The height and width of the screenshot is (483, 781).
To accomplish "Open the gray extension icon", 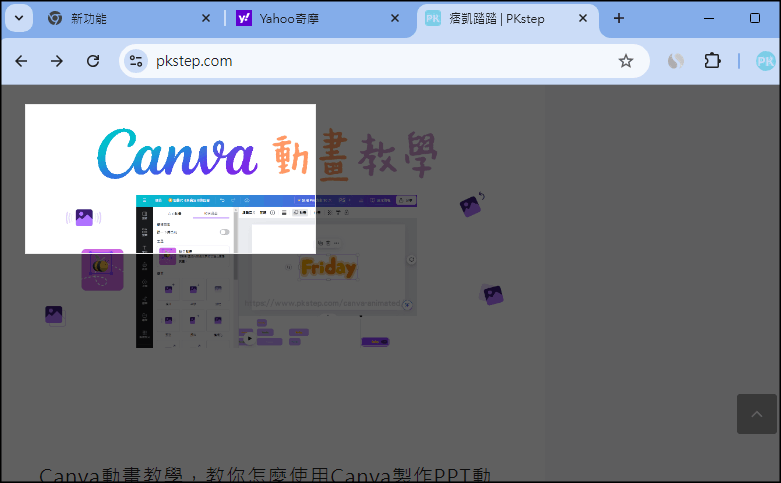I will (675, 61).
